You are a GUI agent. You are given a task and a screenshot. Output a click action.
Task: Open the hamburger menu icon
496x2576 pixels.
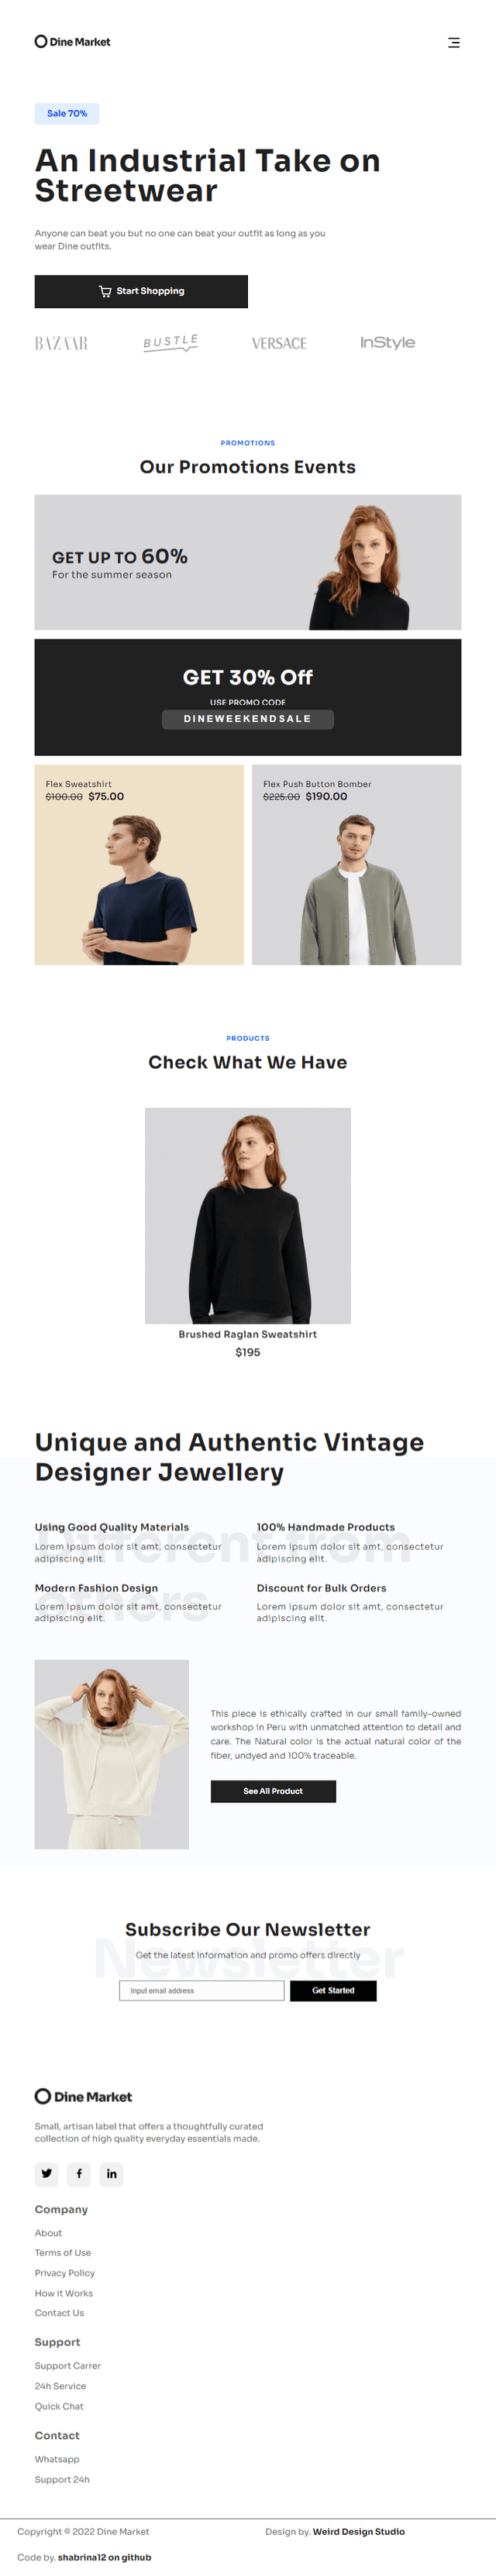click(x=454, y=42)
